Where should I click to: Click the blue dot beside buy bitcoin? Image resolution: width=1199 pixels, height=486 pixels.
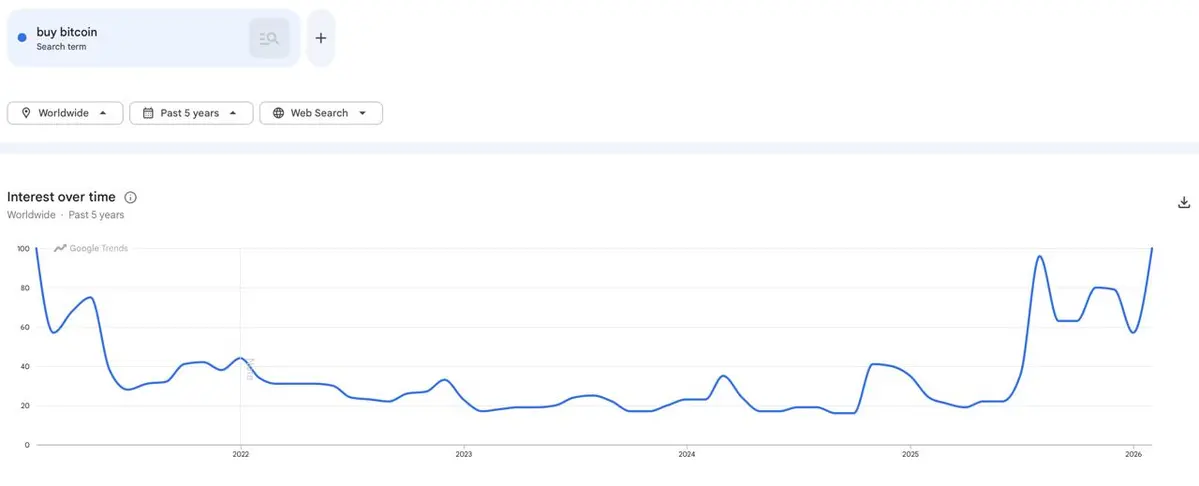tap(22, 38)
